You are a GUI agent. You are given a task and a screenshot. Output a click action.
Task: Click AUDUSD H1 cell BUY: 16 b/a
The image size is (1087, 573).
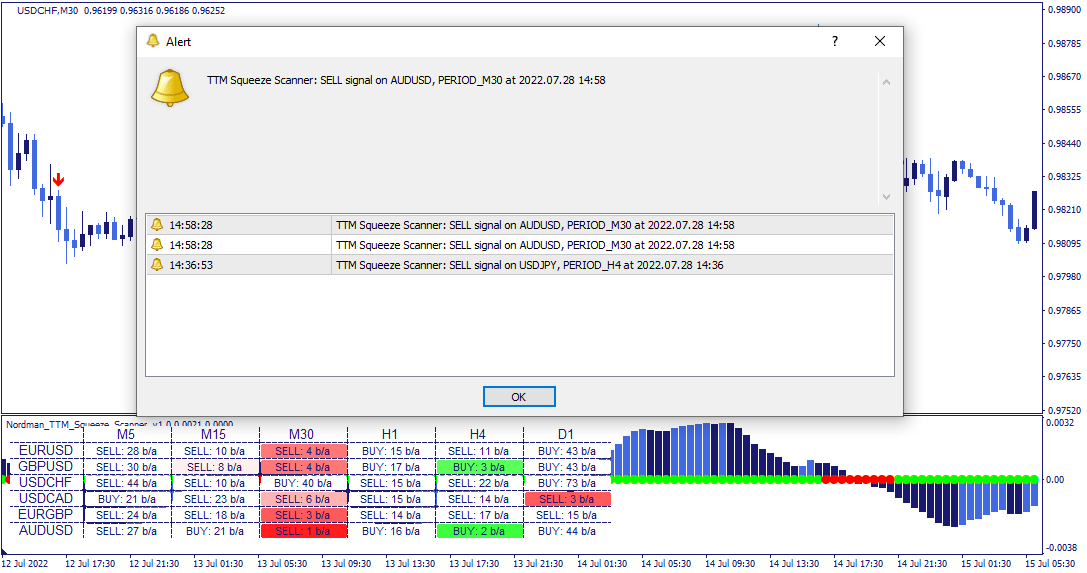[392, 531]
